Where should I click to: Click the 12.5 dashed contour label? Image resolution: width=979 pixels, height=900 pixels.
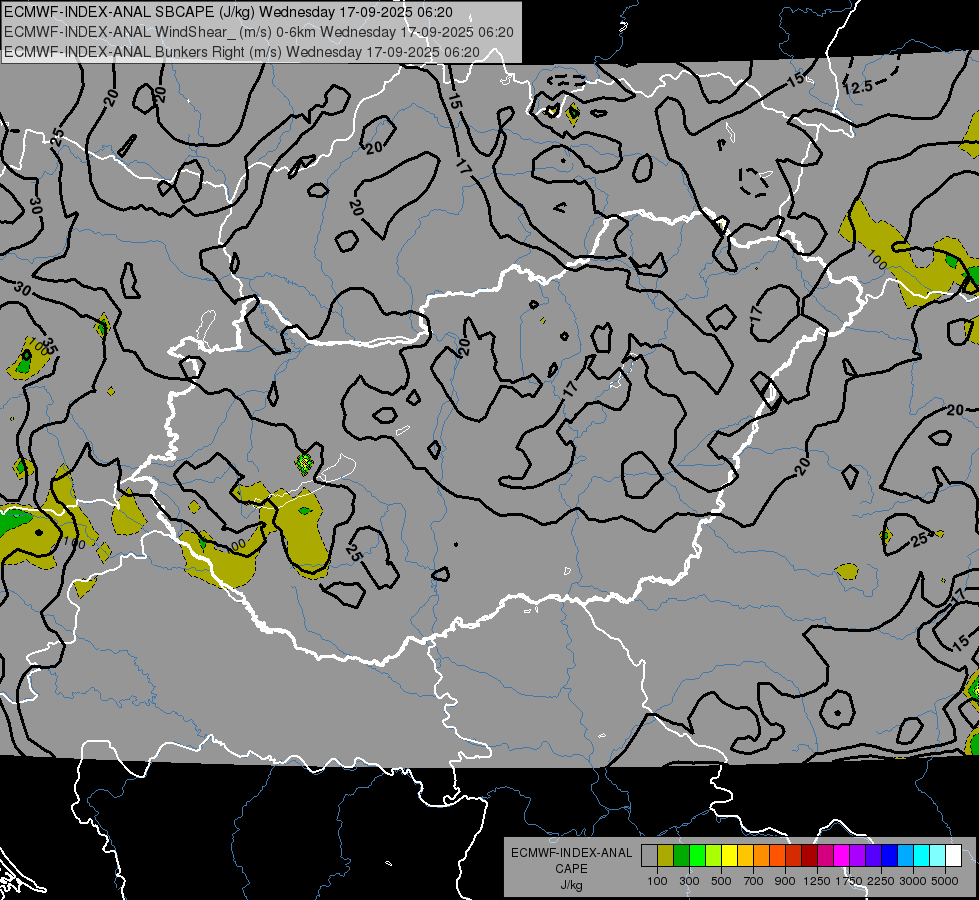(x=858, y=87)
